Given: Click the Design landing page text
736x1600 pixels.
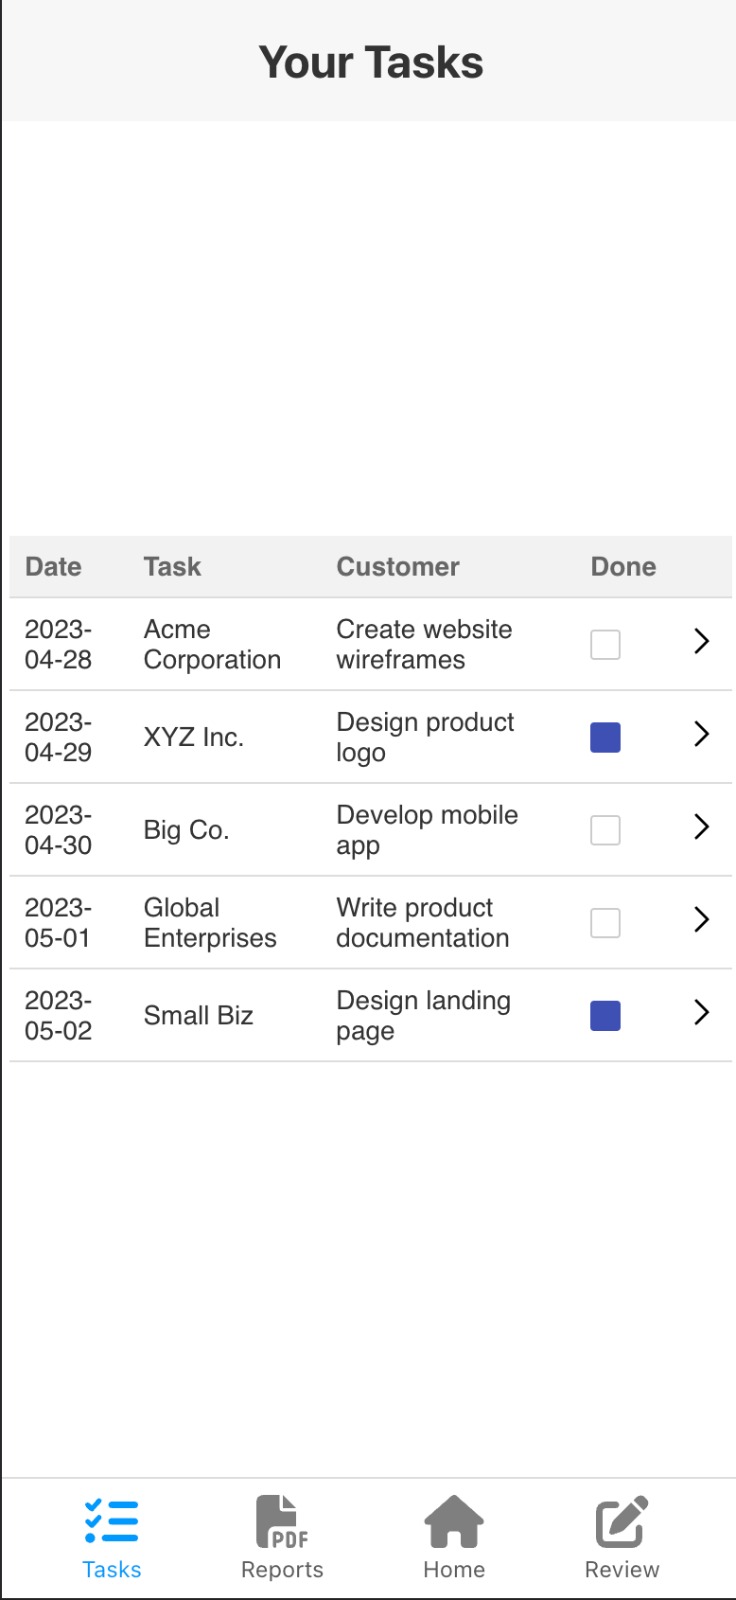Looking at the screenshot, I should tap(423, 1016).
